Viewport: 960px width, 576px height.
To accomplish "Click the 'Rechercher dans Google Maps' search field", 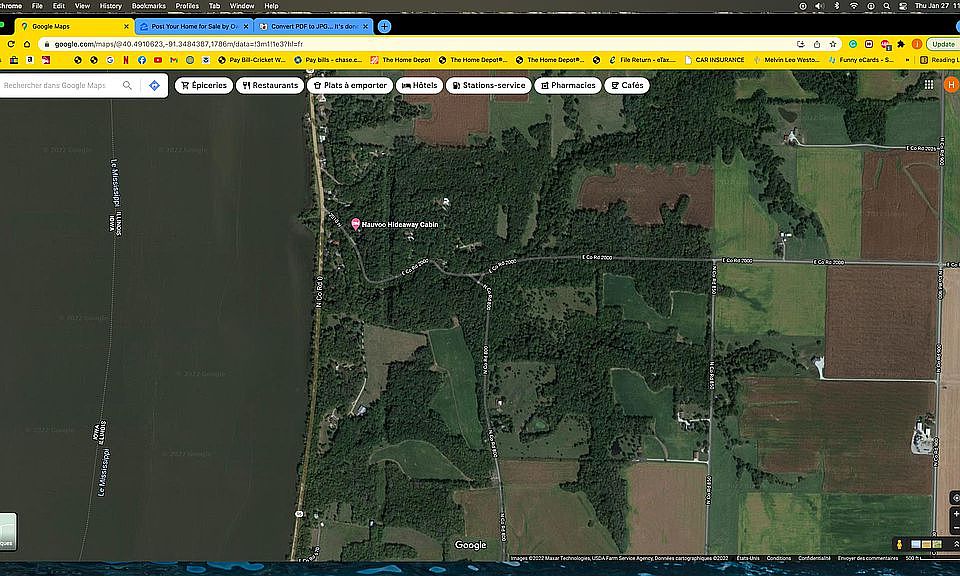I will click(58, 85).
